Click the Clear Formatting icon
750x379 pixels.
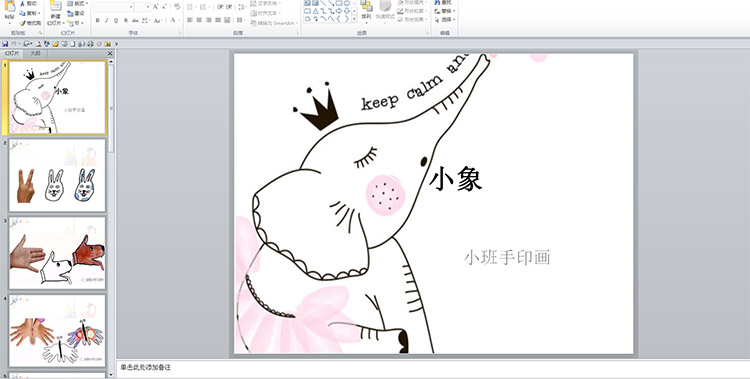pyautogui.click(x=177, y=7)
